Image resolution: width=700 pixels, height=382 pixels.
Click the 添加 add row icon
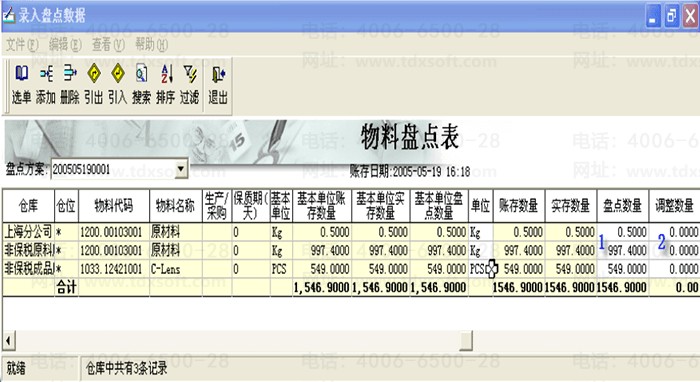[x=46, y=74]
